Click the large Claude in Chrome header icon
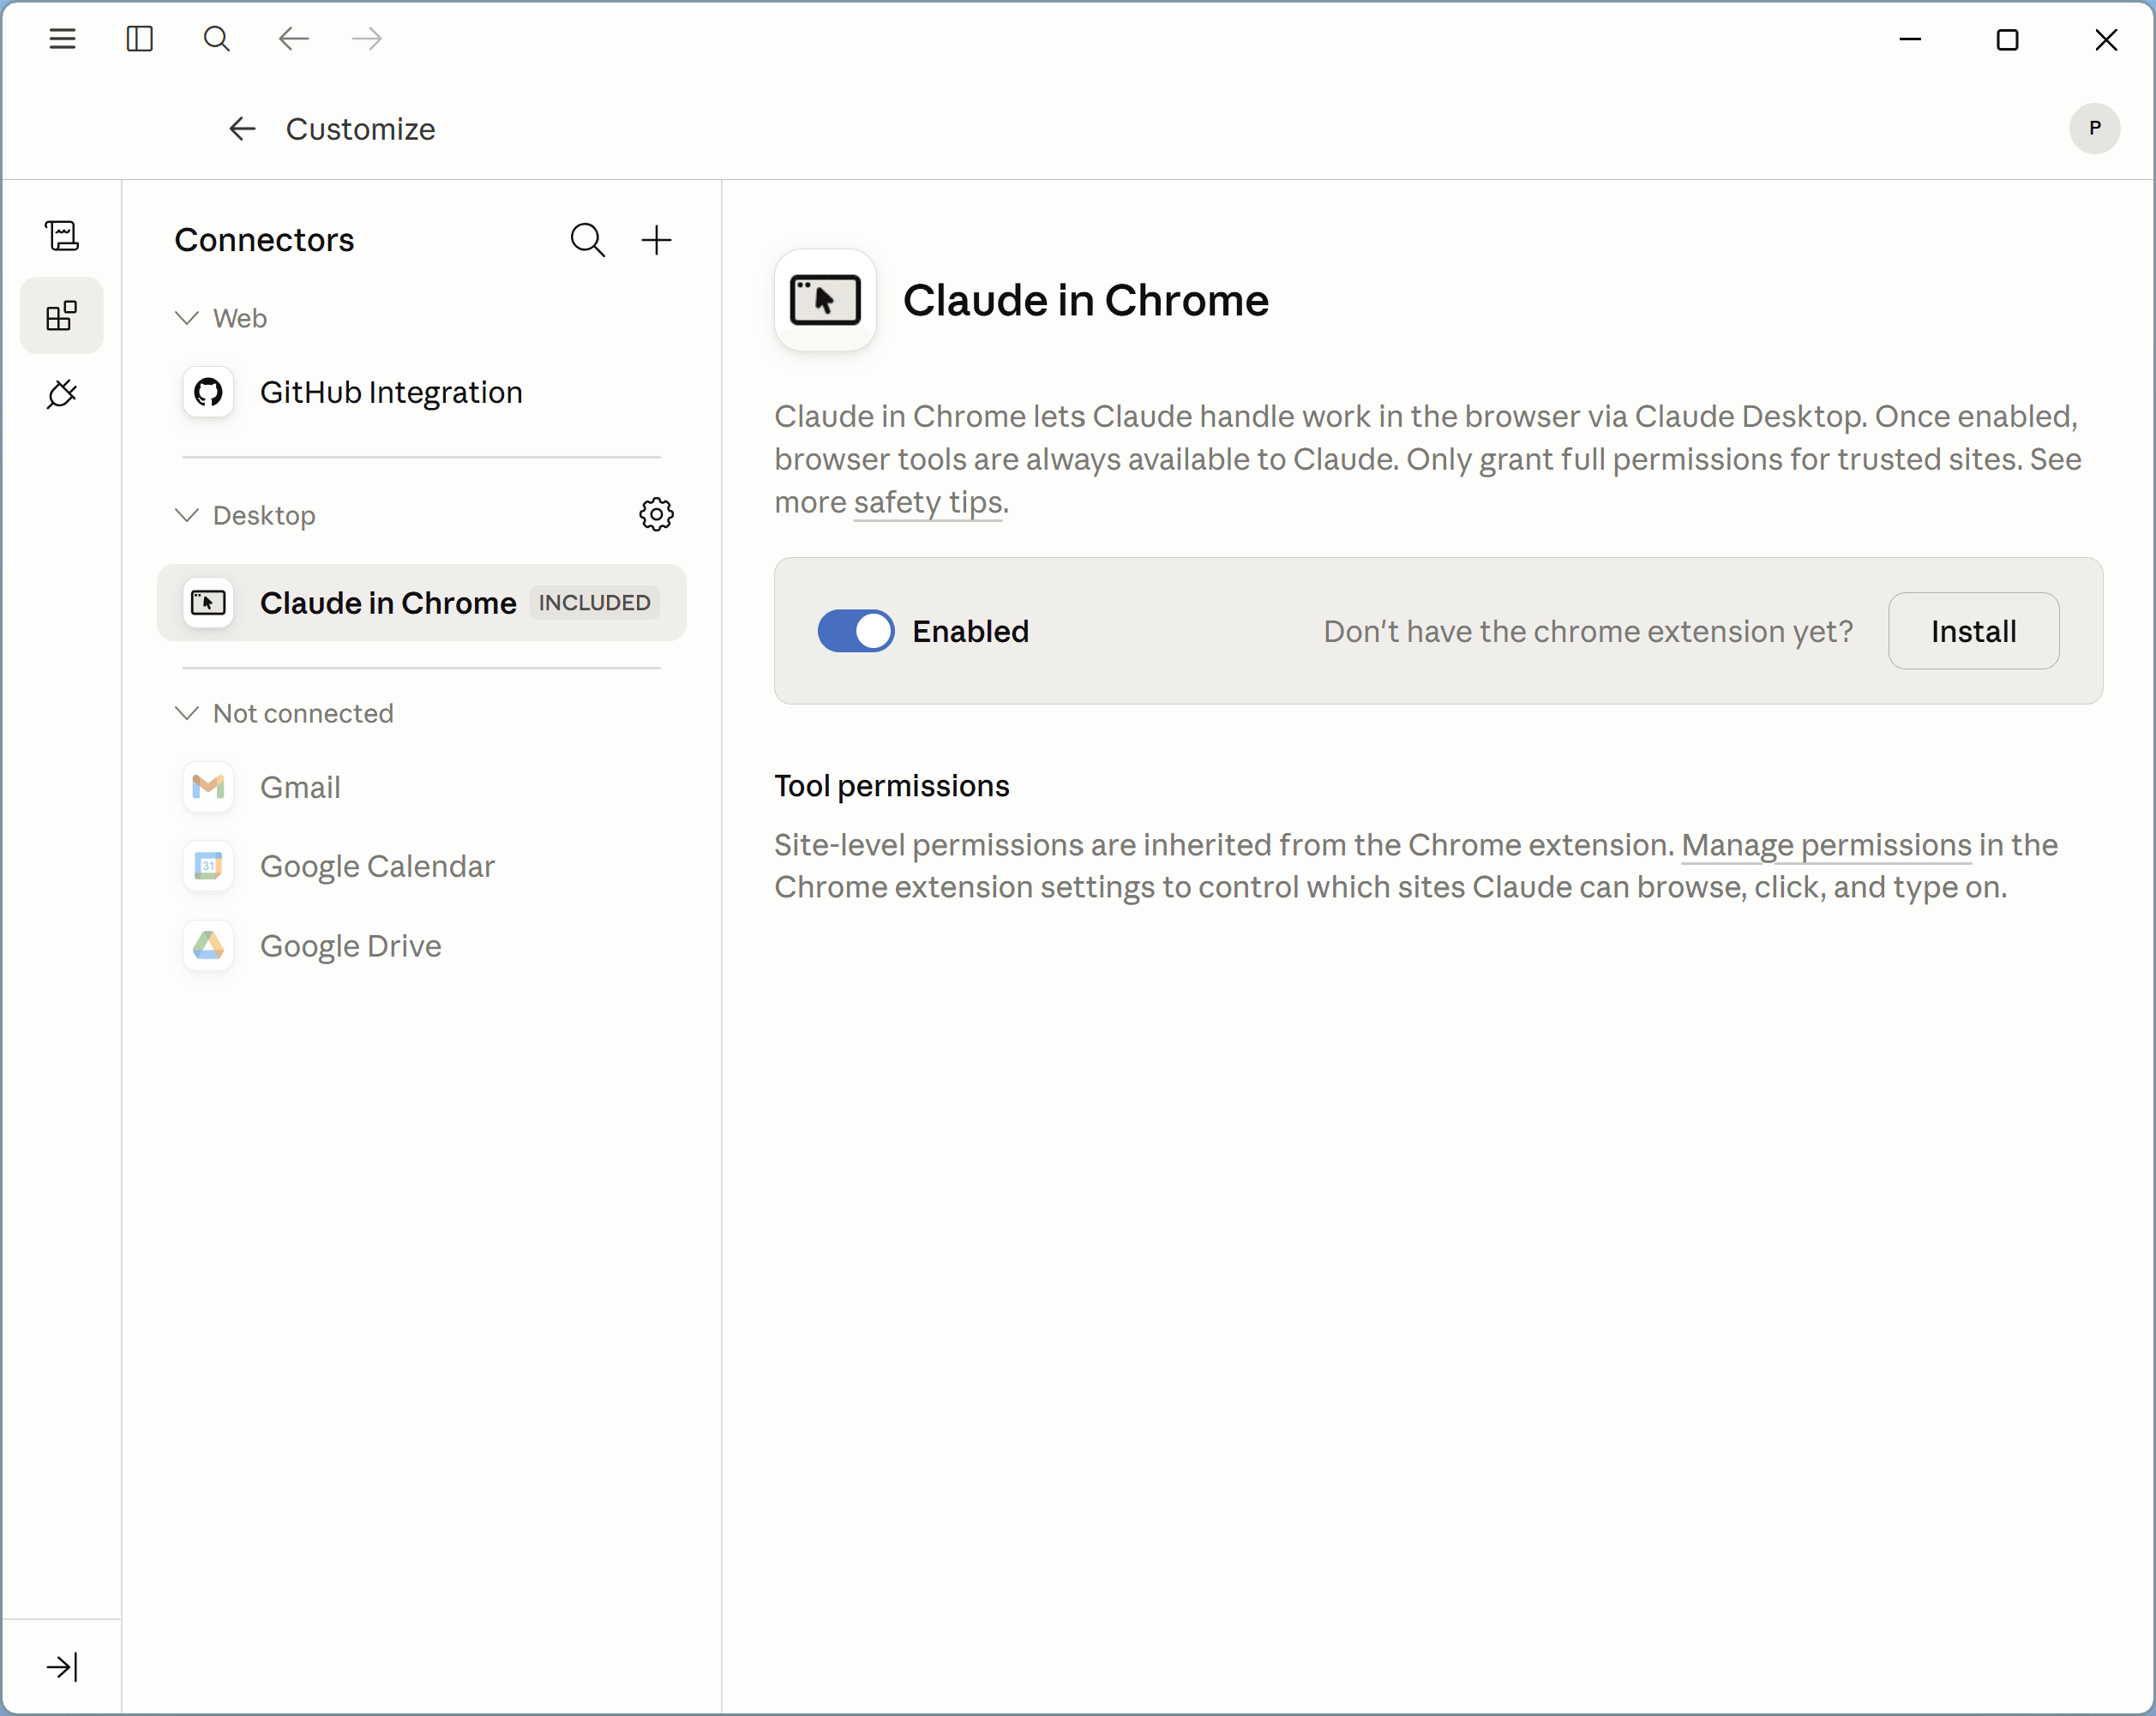 click(x=825, y=300)
